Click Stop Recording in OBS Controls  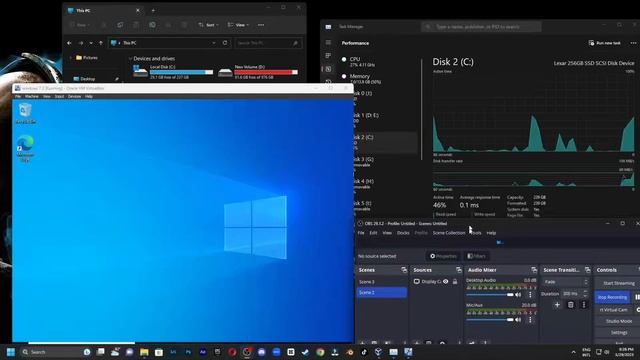point(612,297)
